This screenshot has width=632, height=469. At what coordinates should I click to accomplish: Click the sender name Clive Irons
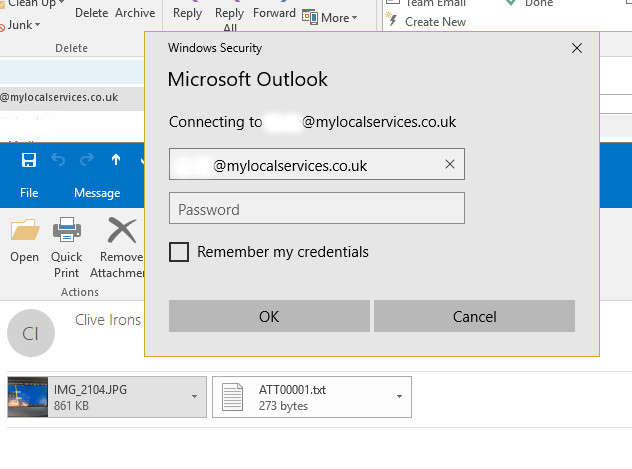click(x=108, y=320)
